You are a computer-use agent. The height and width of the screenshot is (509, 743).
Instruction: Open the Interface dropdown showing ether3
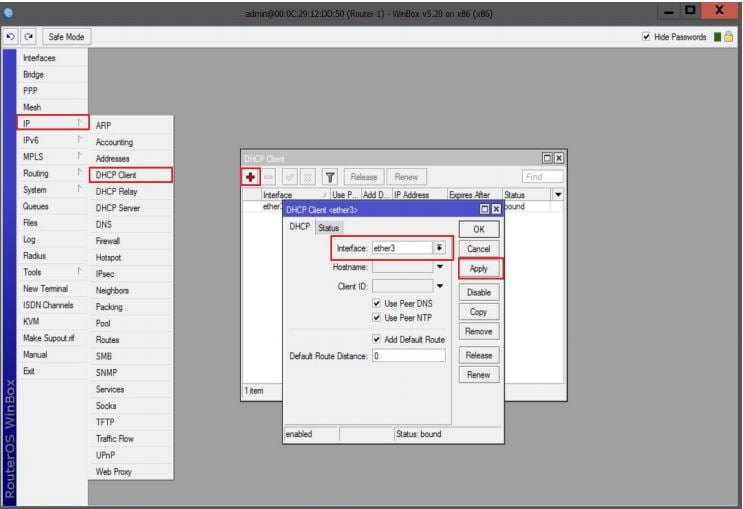(439, 247)
